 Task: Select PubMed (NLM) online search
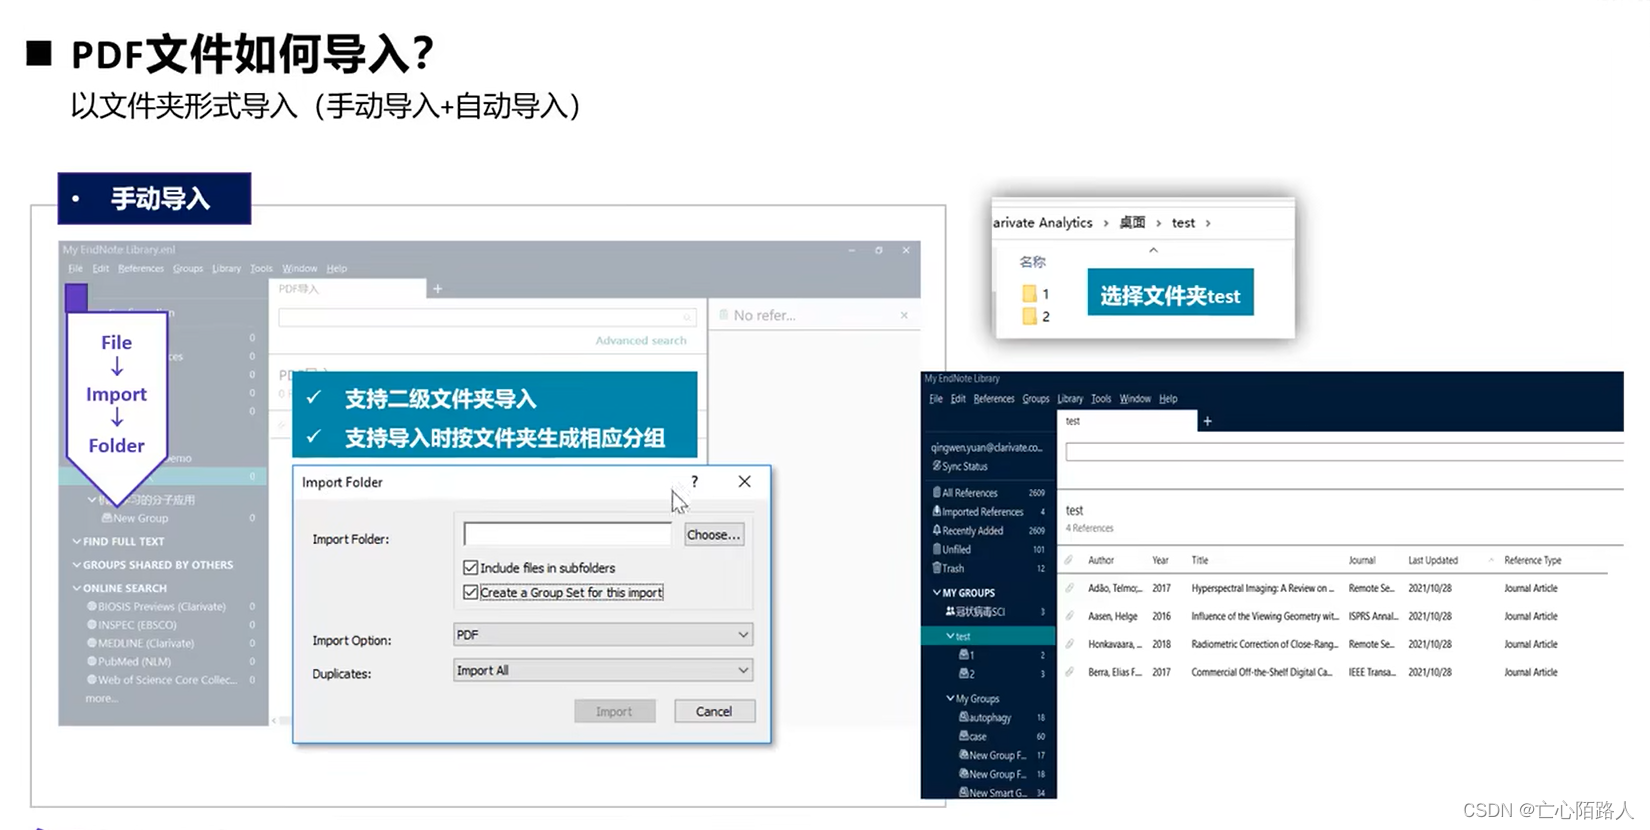tap(129, 661)
